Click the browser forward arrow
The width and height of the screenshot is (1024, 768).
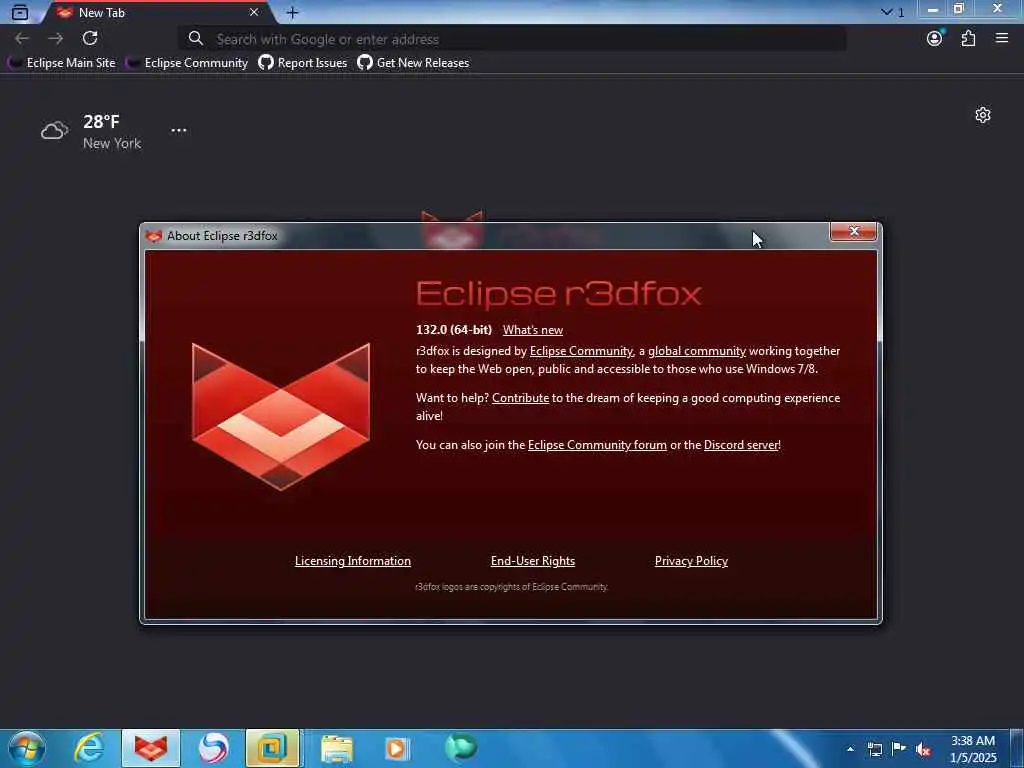(56, 39)
